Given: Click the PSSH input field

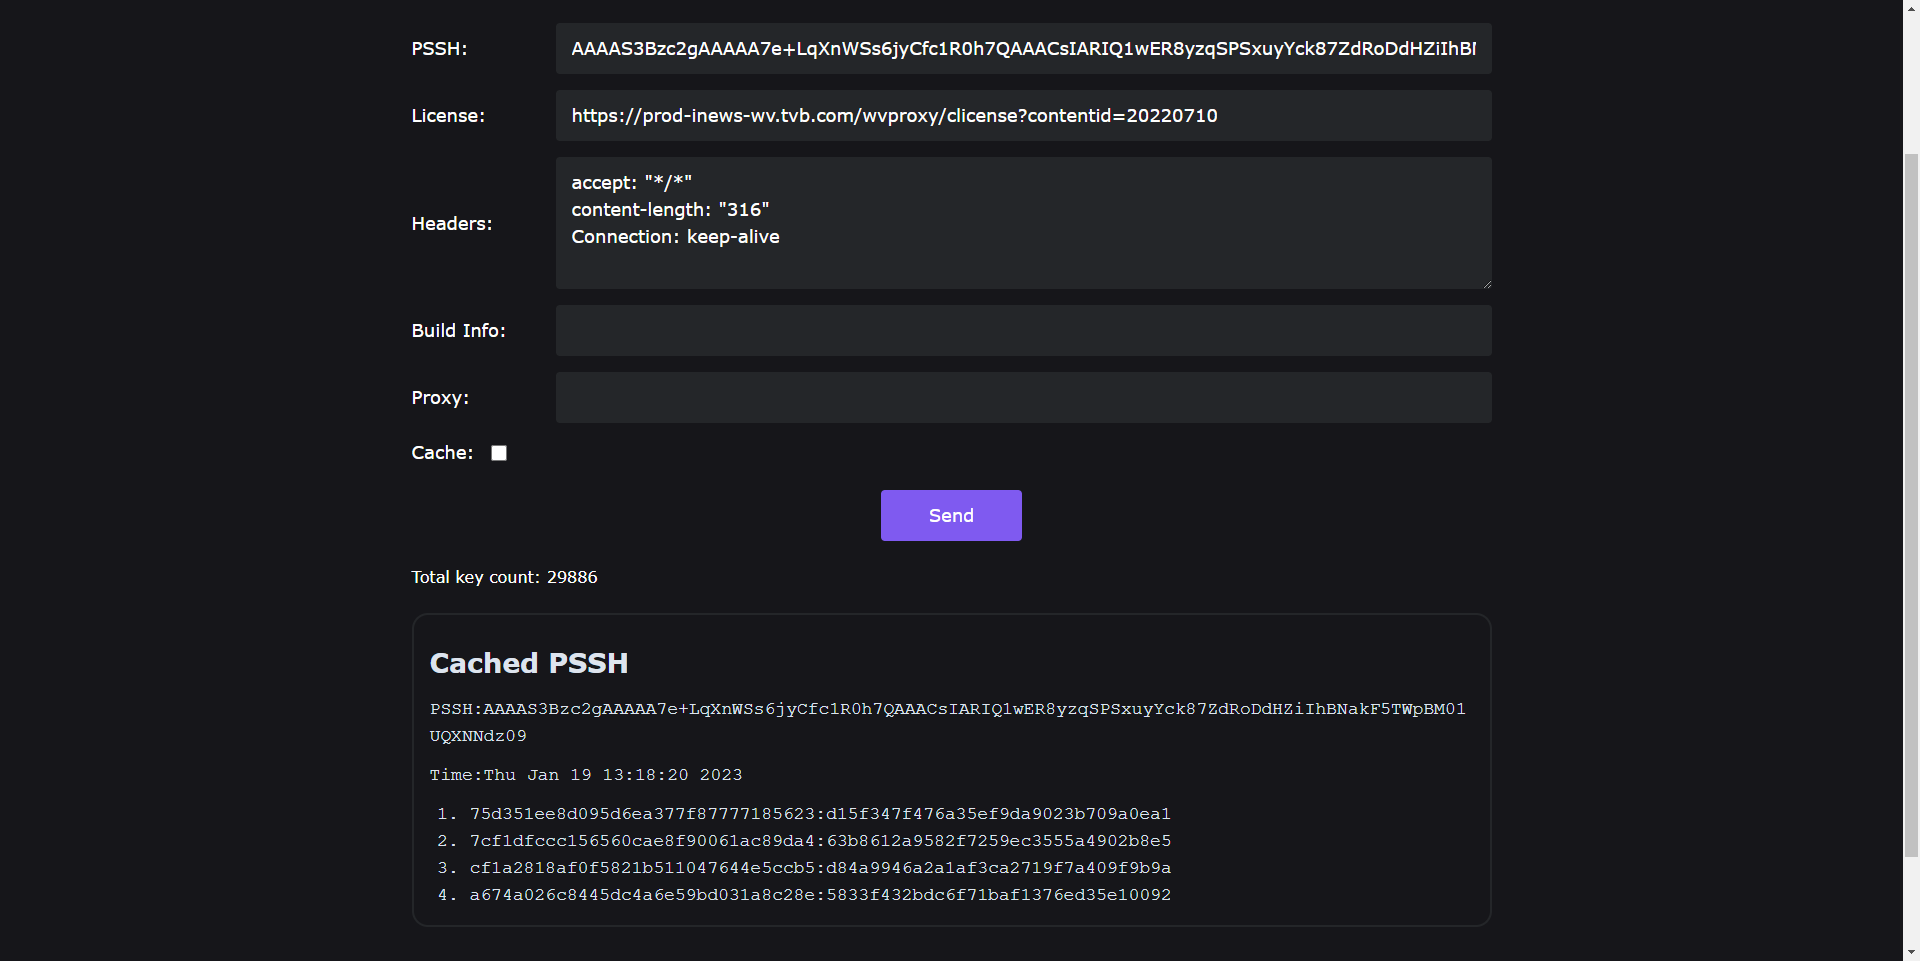Looking at the screenshot, I should [x=1022, y=49].
